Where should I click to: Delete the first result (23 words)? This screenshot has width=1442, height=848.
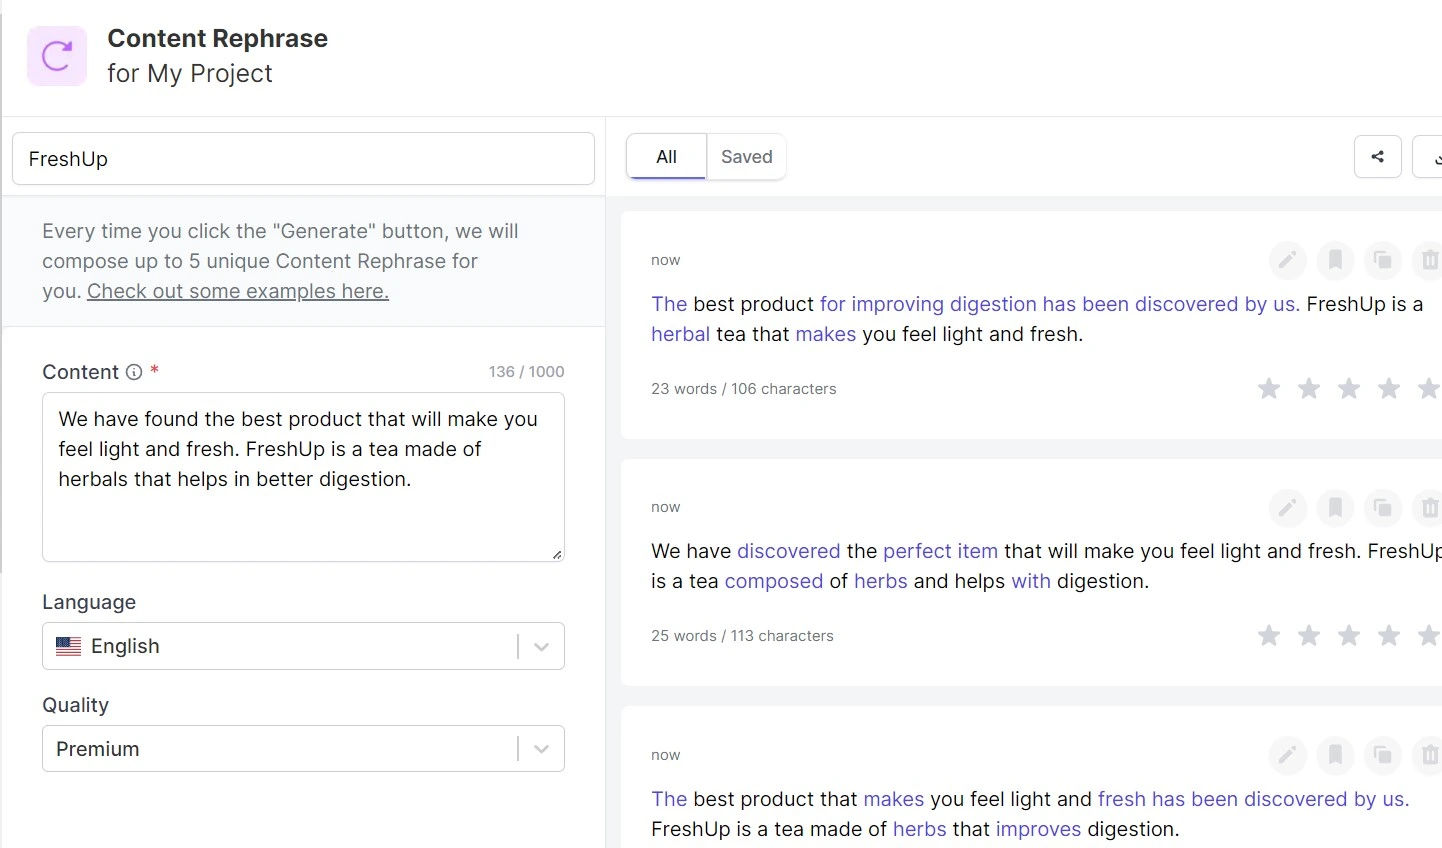[1429, 261]
